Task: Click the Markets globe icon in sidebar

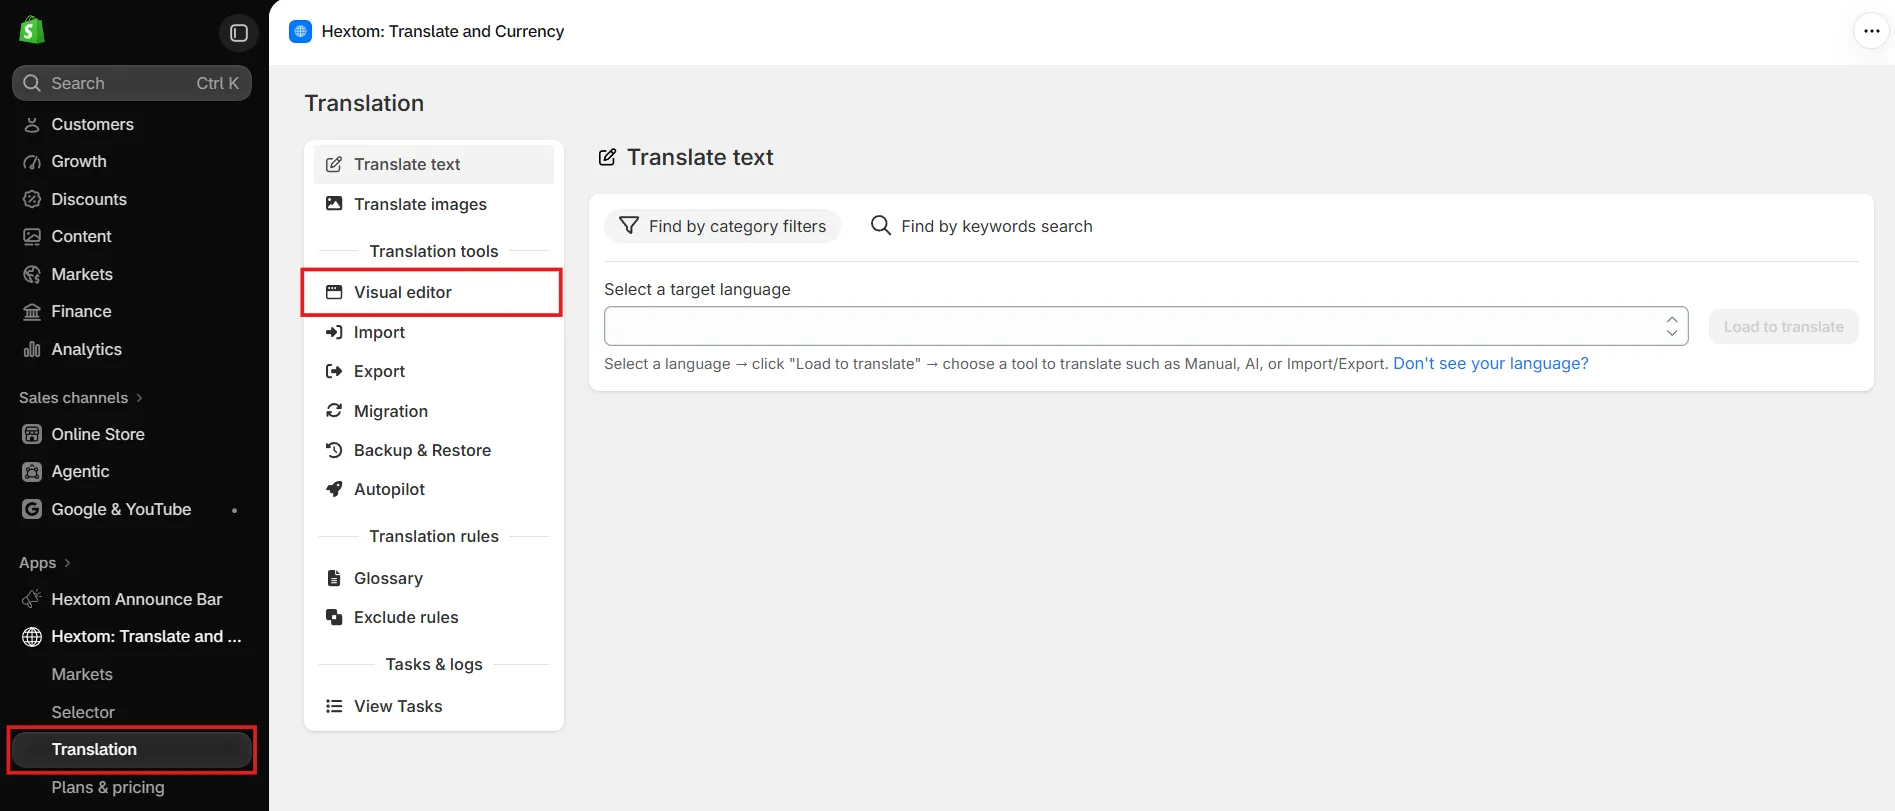Action: [32, 274]
